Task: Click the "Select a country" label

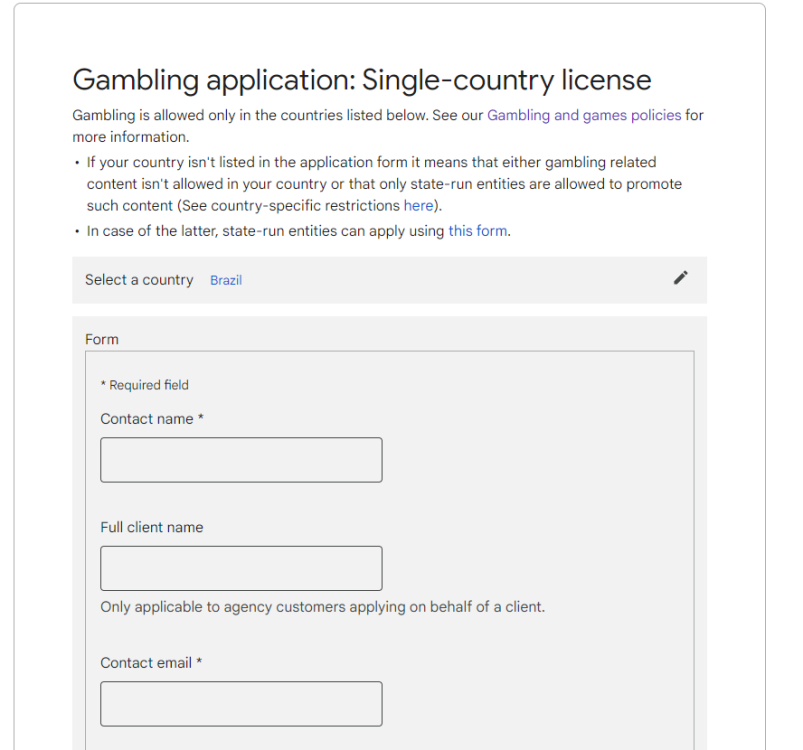Action: click(x=139, y=280)
